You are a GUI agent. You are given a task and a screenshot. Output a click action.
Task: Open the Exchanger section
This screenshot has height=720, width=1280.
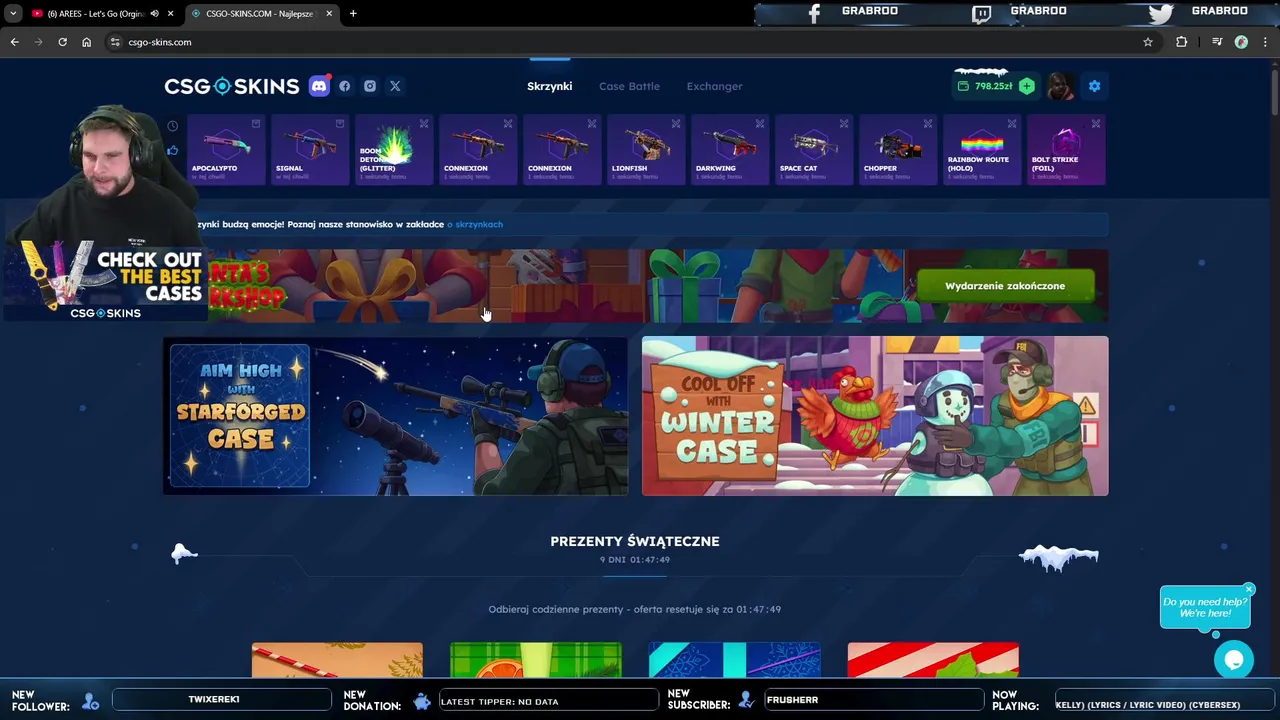pyautogui.click(x=714, y=86)
